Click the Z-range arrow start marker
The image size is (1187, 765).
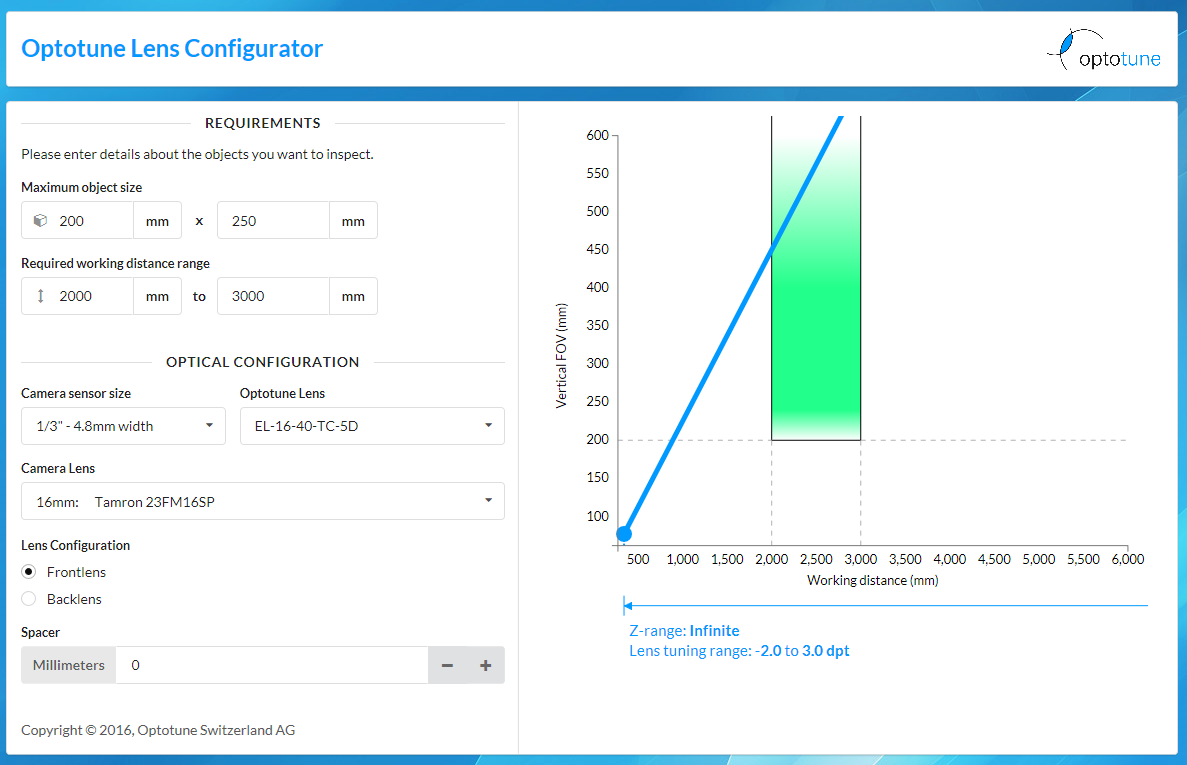click(x=624, y=605)
